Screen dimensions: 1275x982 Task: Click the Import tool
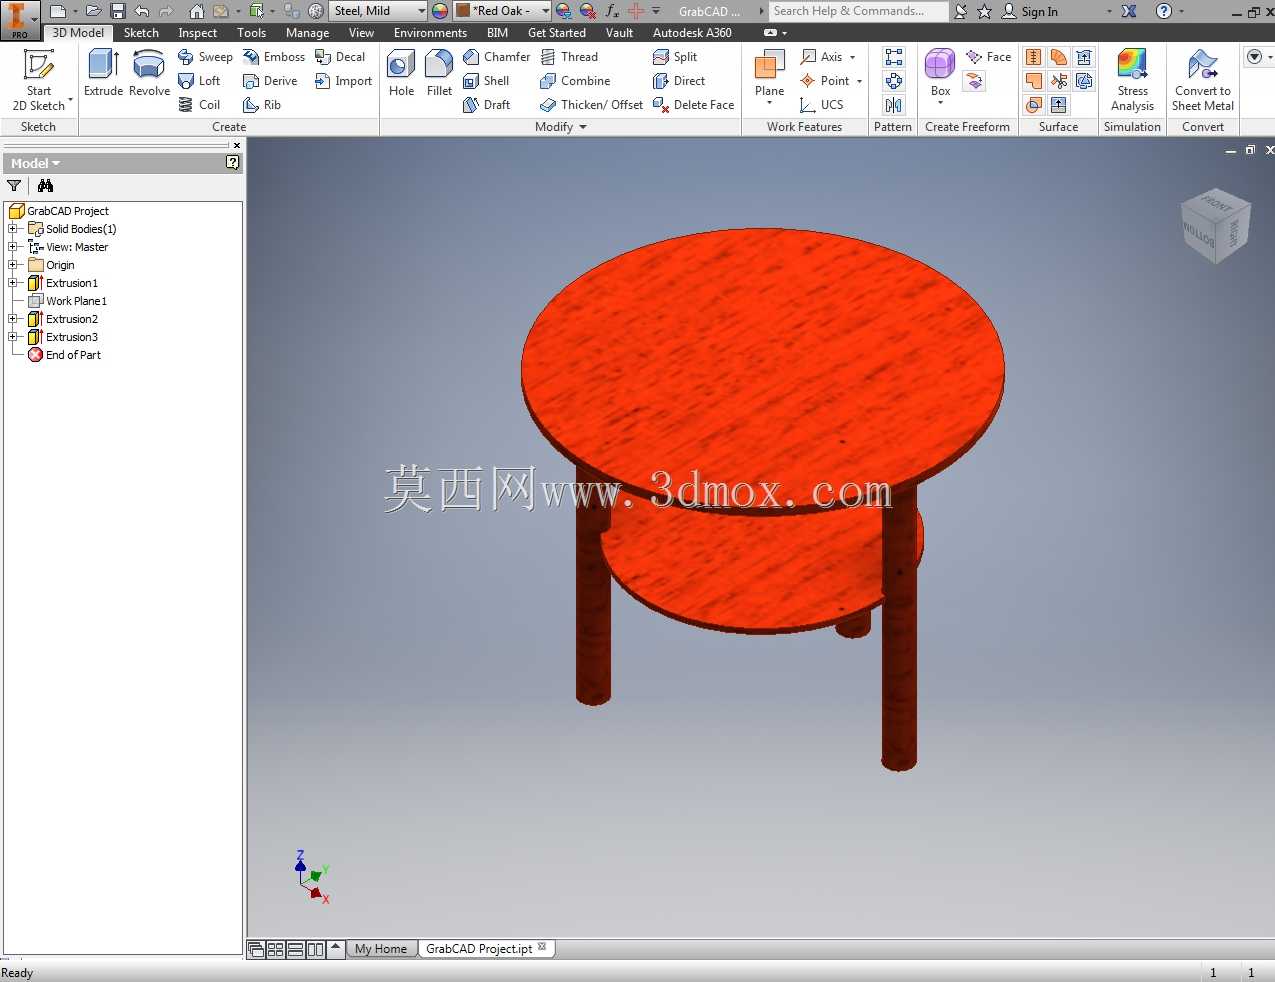coord(343,81)
